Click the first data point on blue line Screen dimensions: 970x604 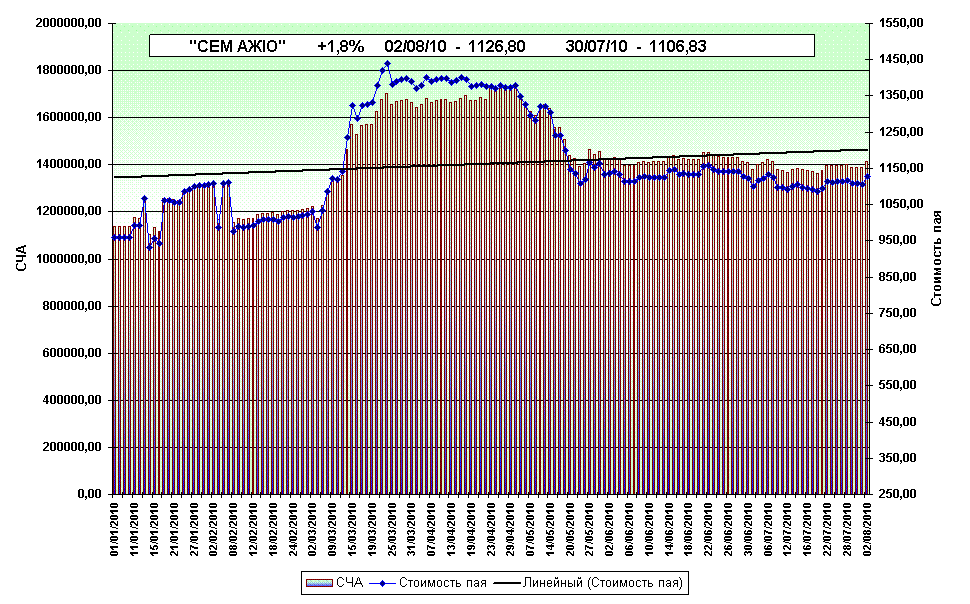[114, 237]
